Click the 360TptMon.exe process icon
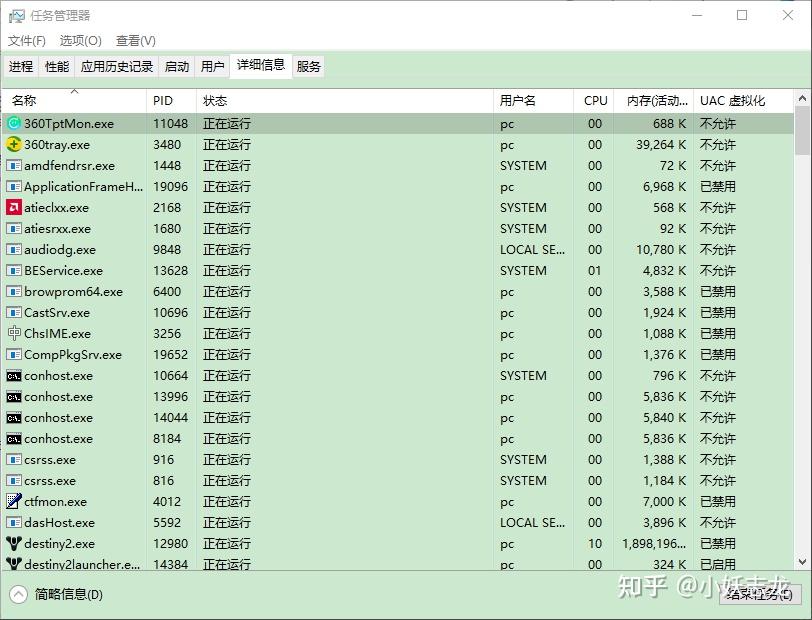812x620 pixels. [14, 123]
